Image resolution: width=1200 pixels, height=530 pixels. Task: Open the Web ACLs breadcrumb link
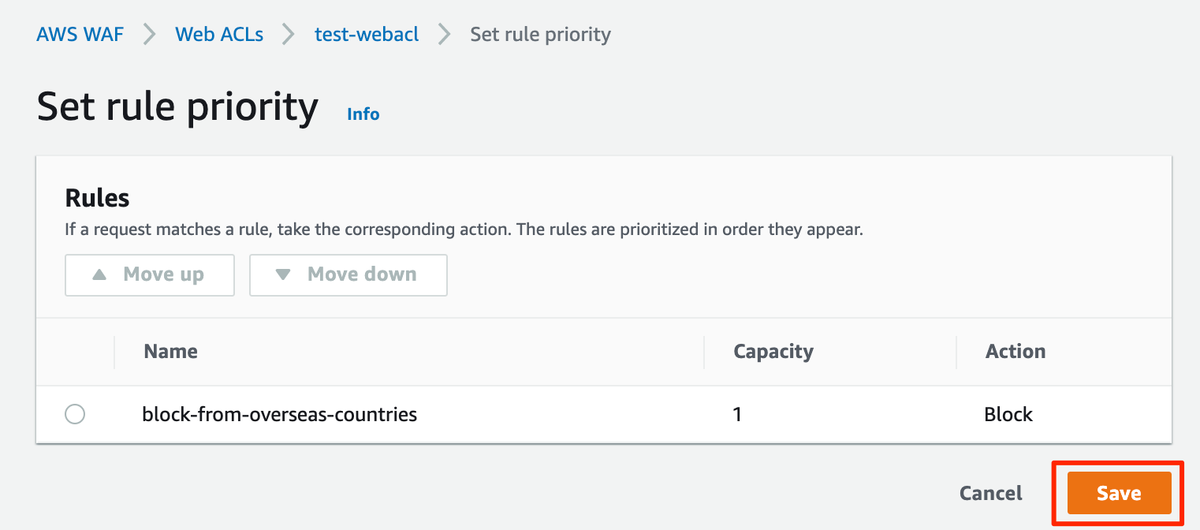click(x=219, y=34)
